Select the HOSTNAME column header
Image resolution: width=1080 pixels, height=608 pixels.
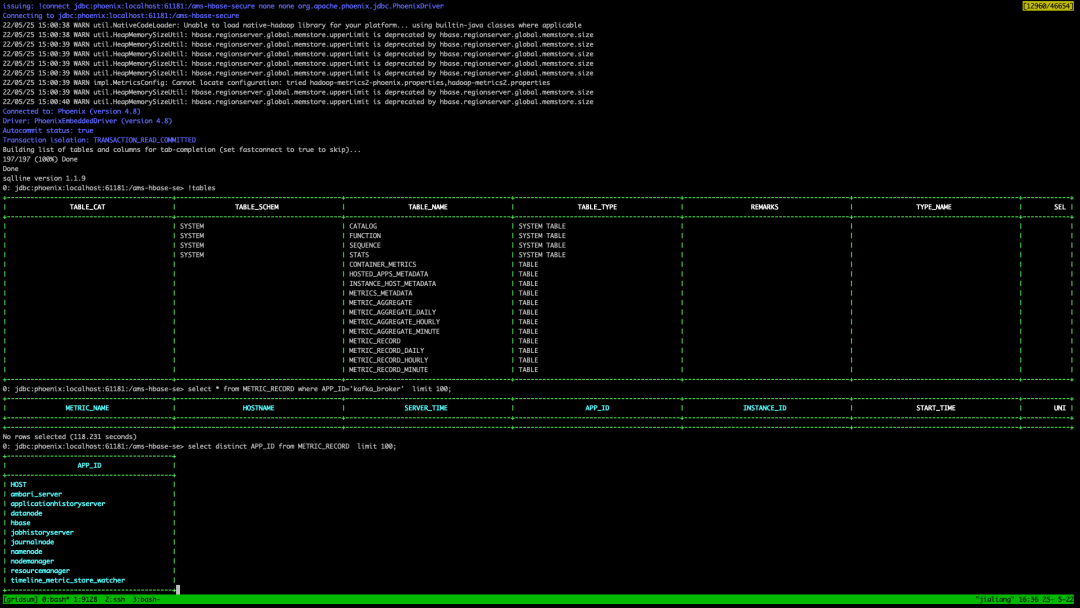tap(258, 408)
